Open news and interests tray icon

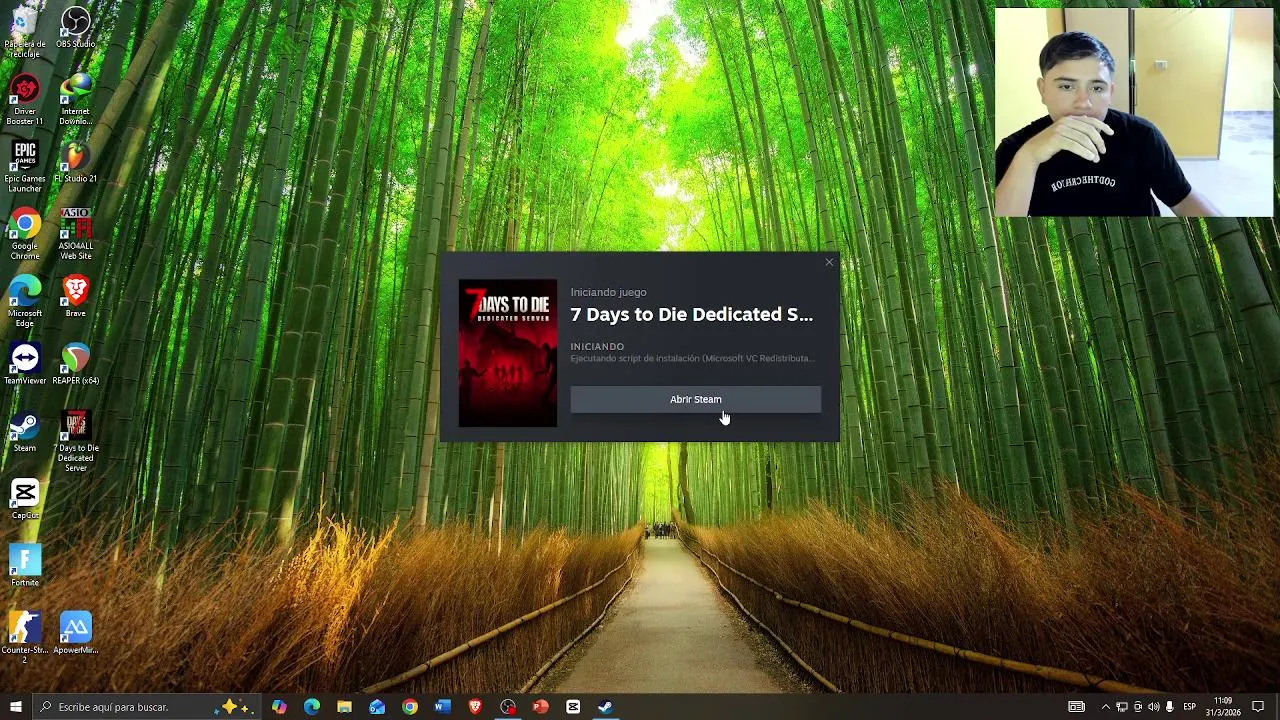click(1076, 707)
